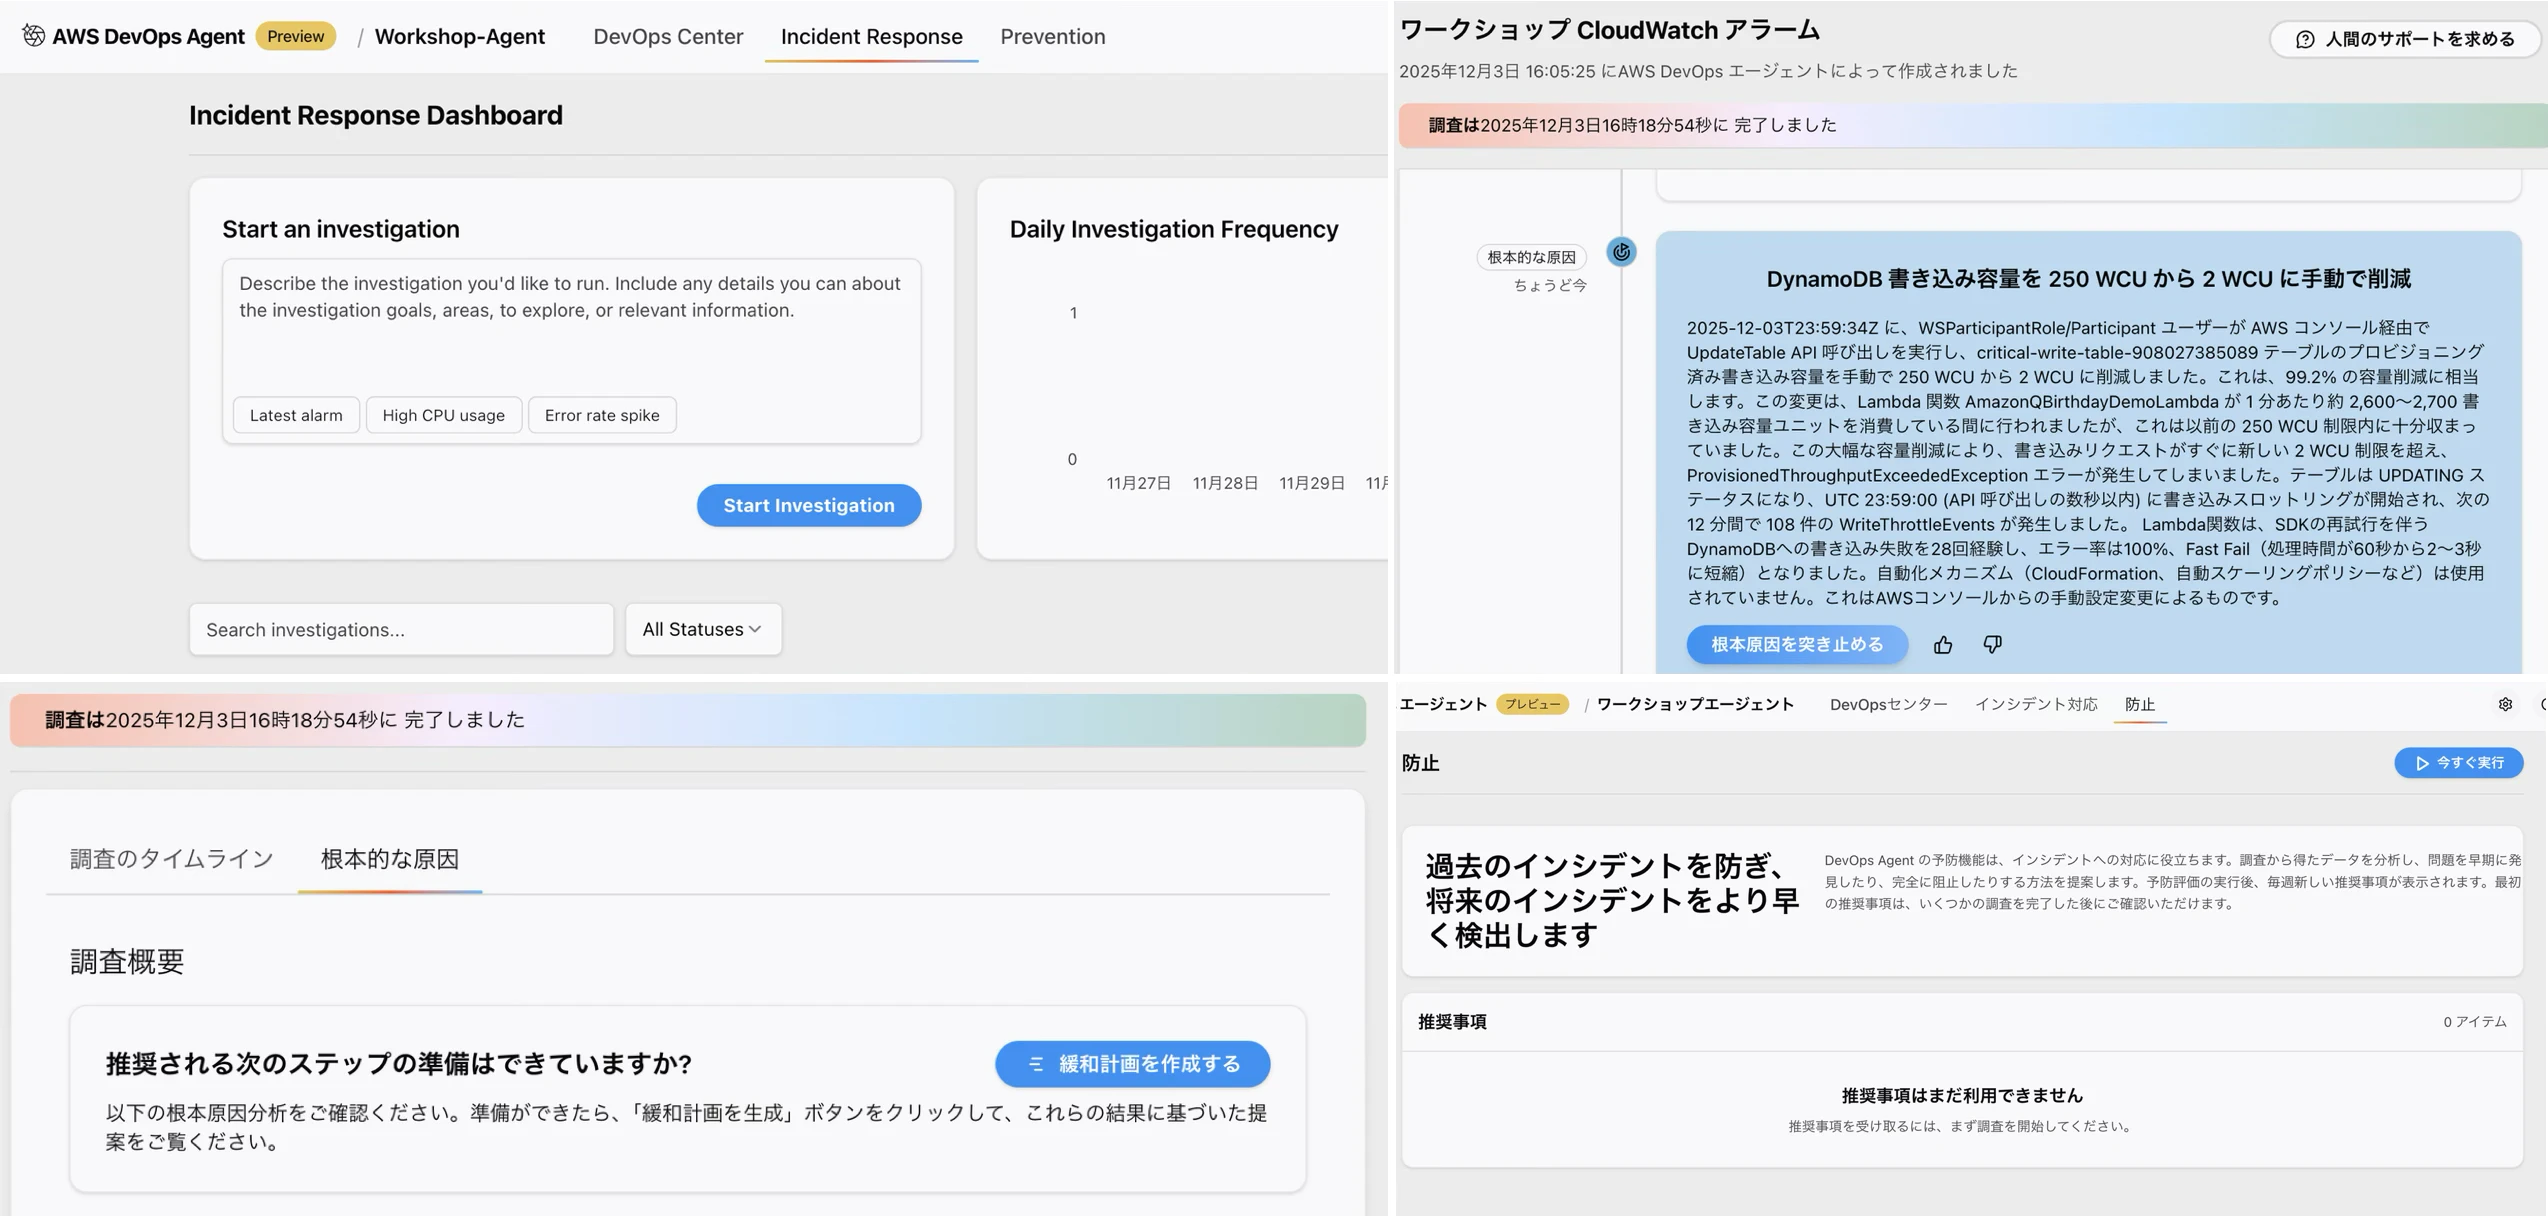Click the 根本原因を突き止める button
The image size is (2548, 1216).
[1797, 645]
